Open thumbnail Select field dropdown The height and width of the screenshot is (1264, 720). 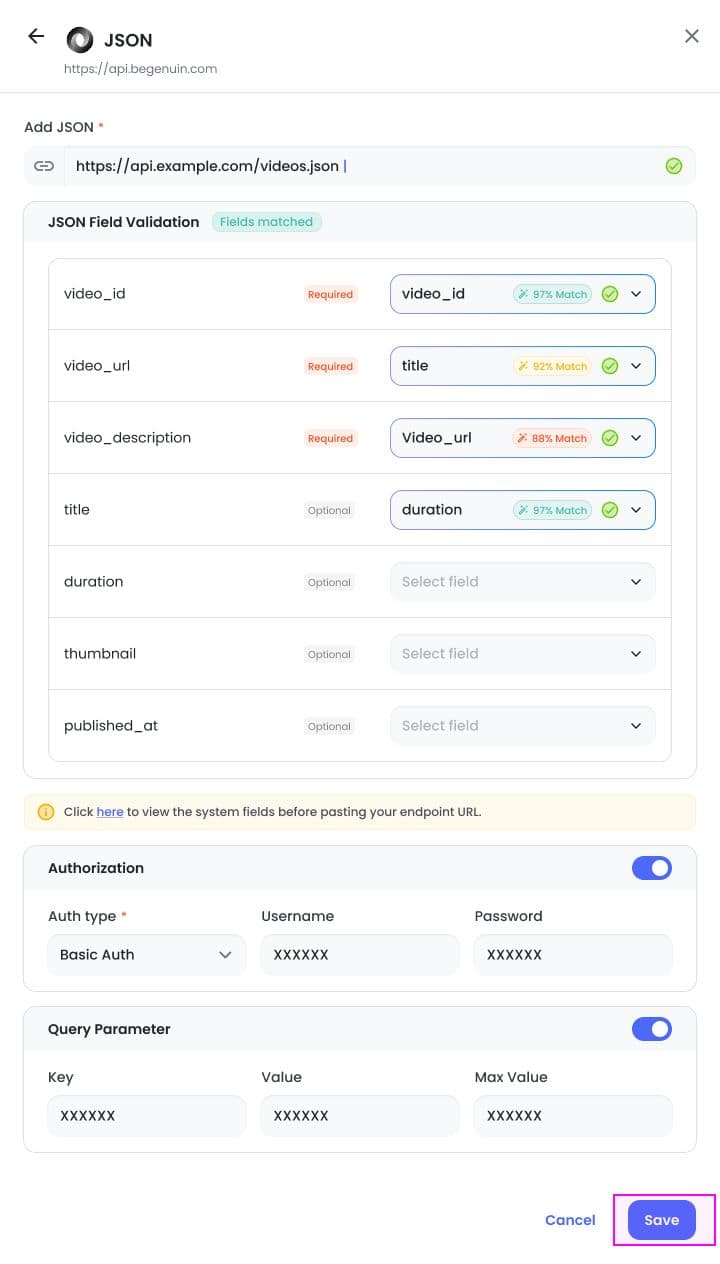(x=523, y=654)
